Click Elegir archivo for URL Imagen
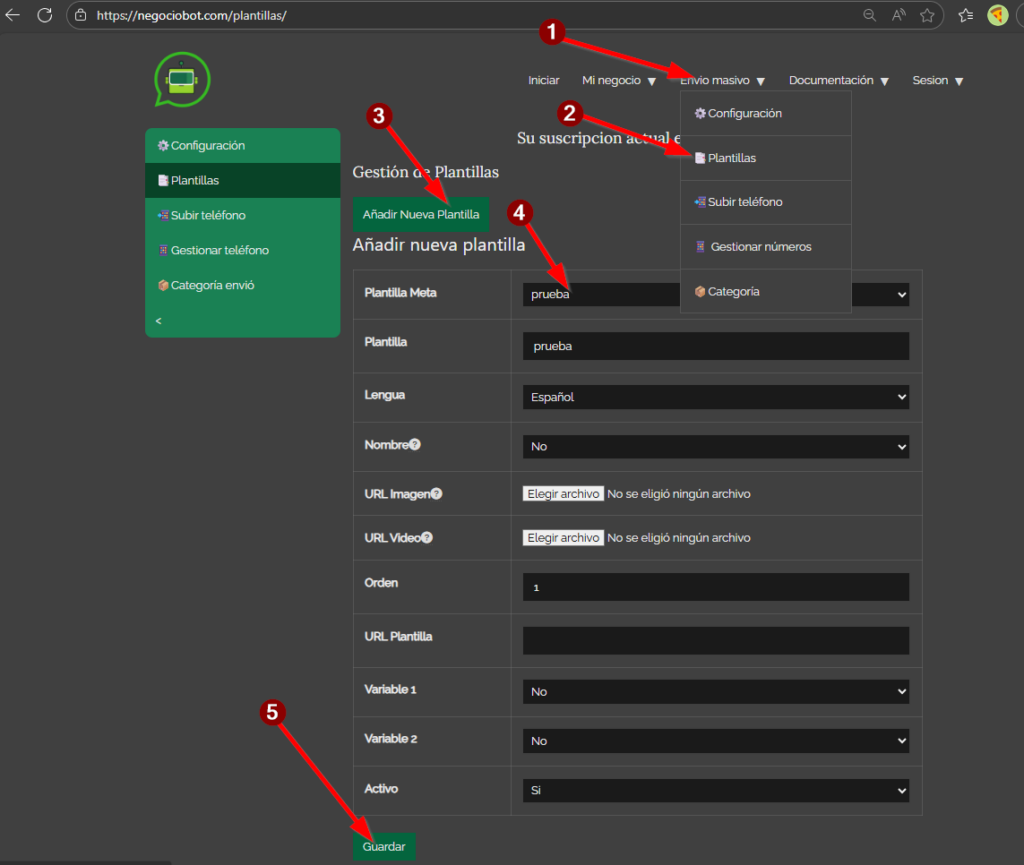The image size is (1024, 865). (x=563, y=494)
